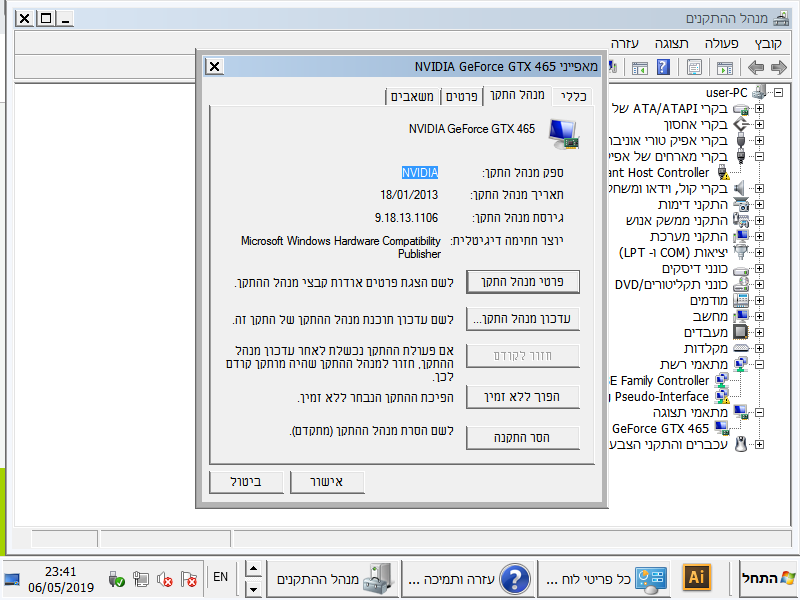
Task: Click the פרטי מנהל התקן driver details button
Action: [522, 282]
